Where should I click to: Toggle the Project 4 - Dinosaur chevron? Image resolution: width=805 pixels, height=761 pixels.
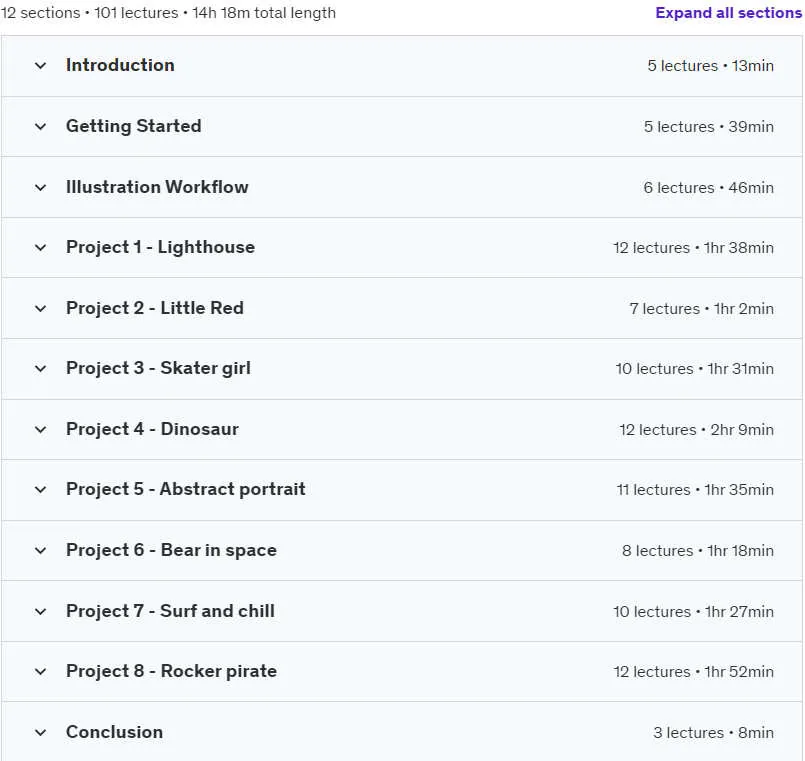(x=41, y=429)
